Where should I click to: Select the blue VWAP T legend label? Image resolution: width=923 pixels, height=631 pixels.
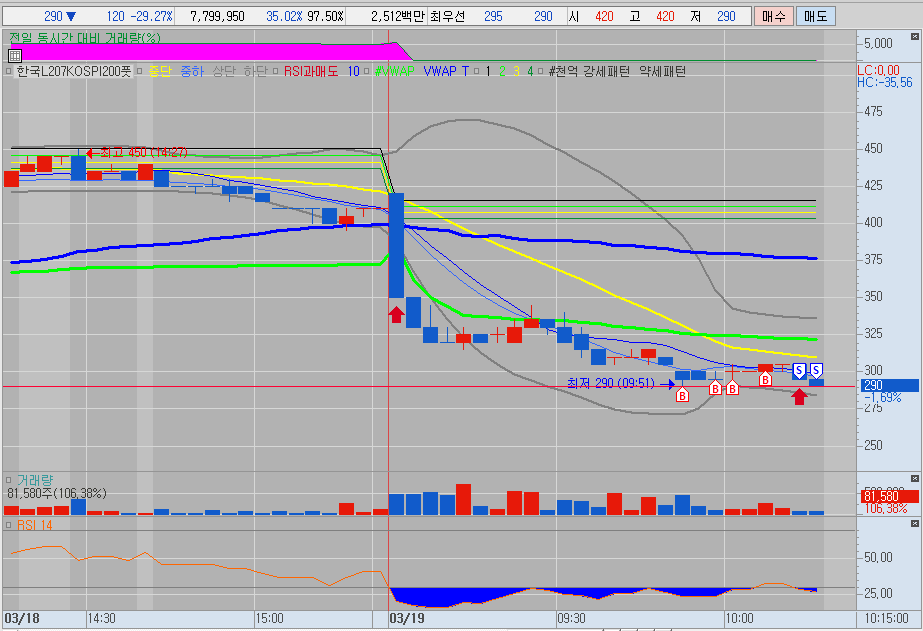(x=446, y=71)
